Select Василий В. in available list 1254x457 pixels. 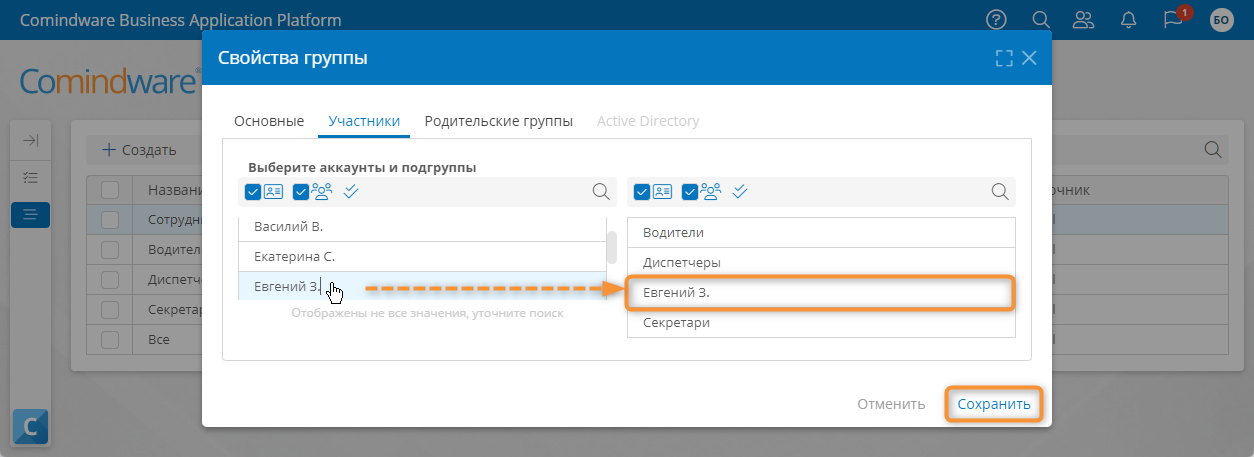(422, 226)
